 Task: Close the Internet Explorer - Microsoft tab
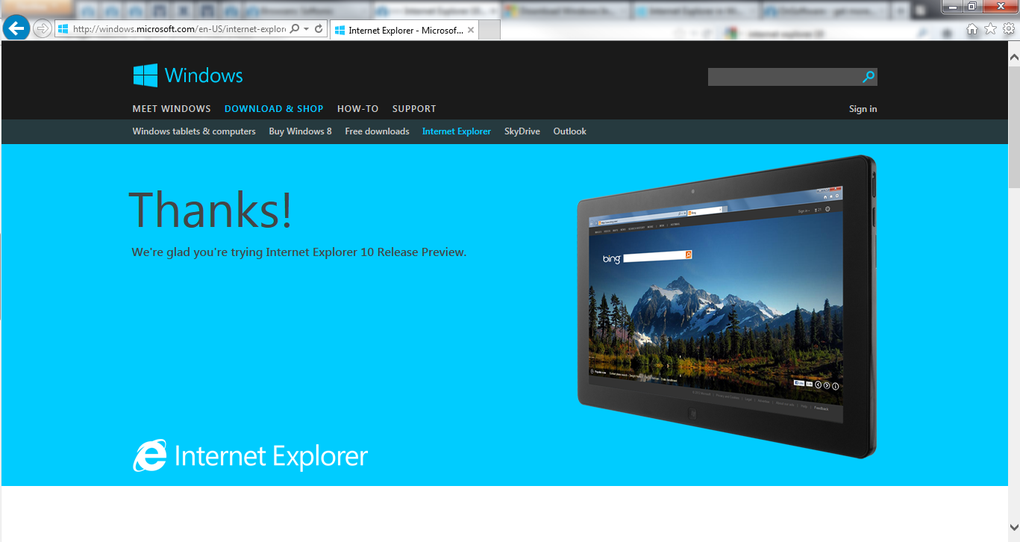coord(470,30)
